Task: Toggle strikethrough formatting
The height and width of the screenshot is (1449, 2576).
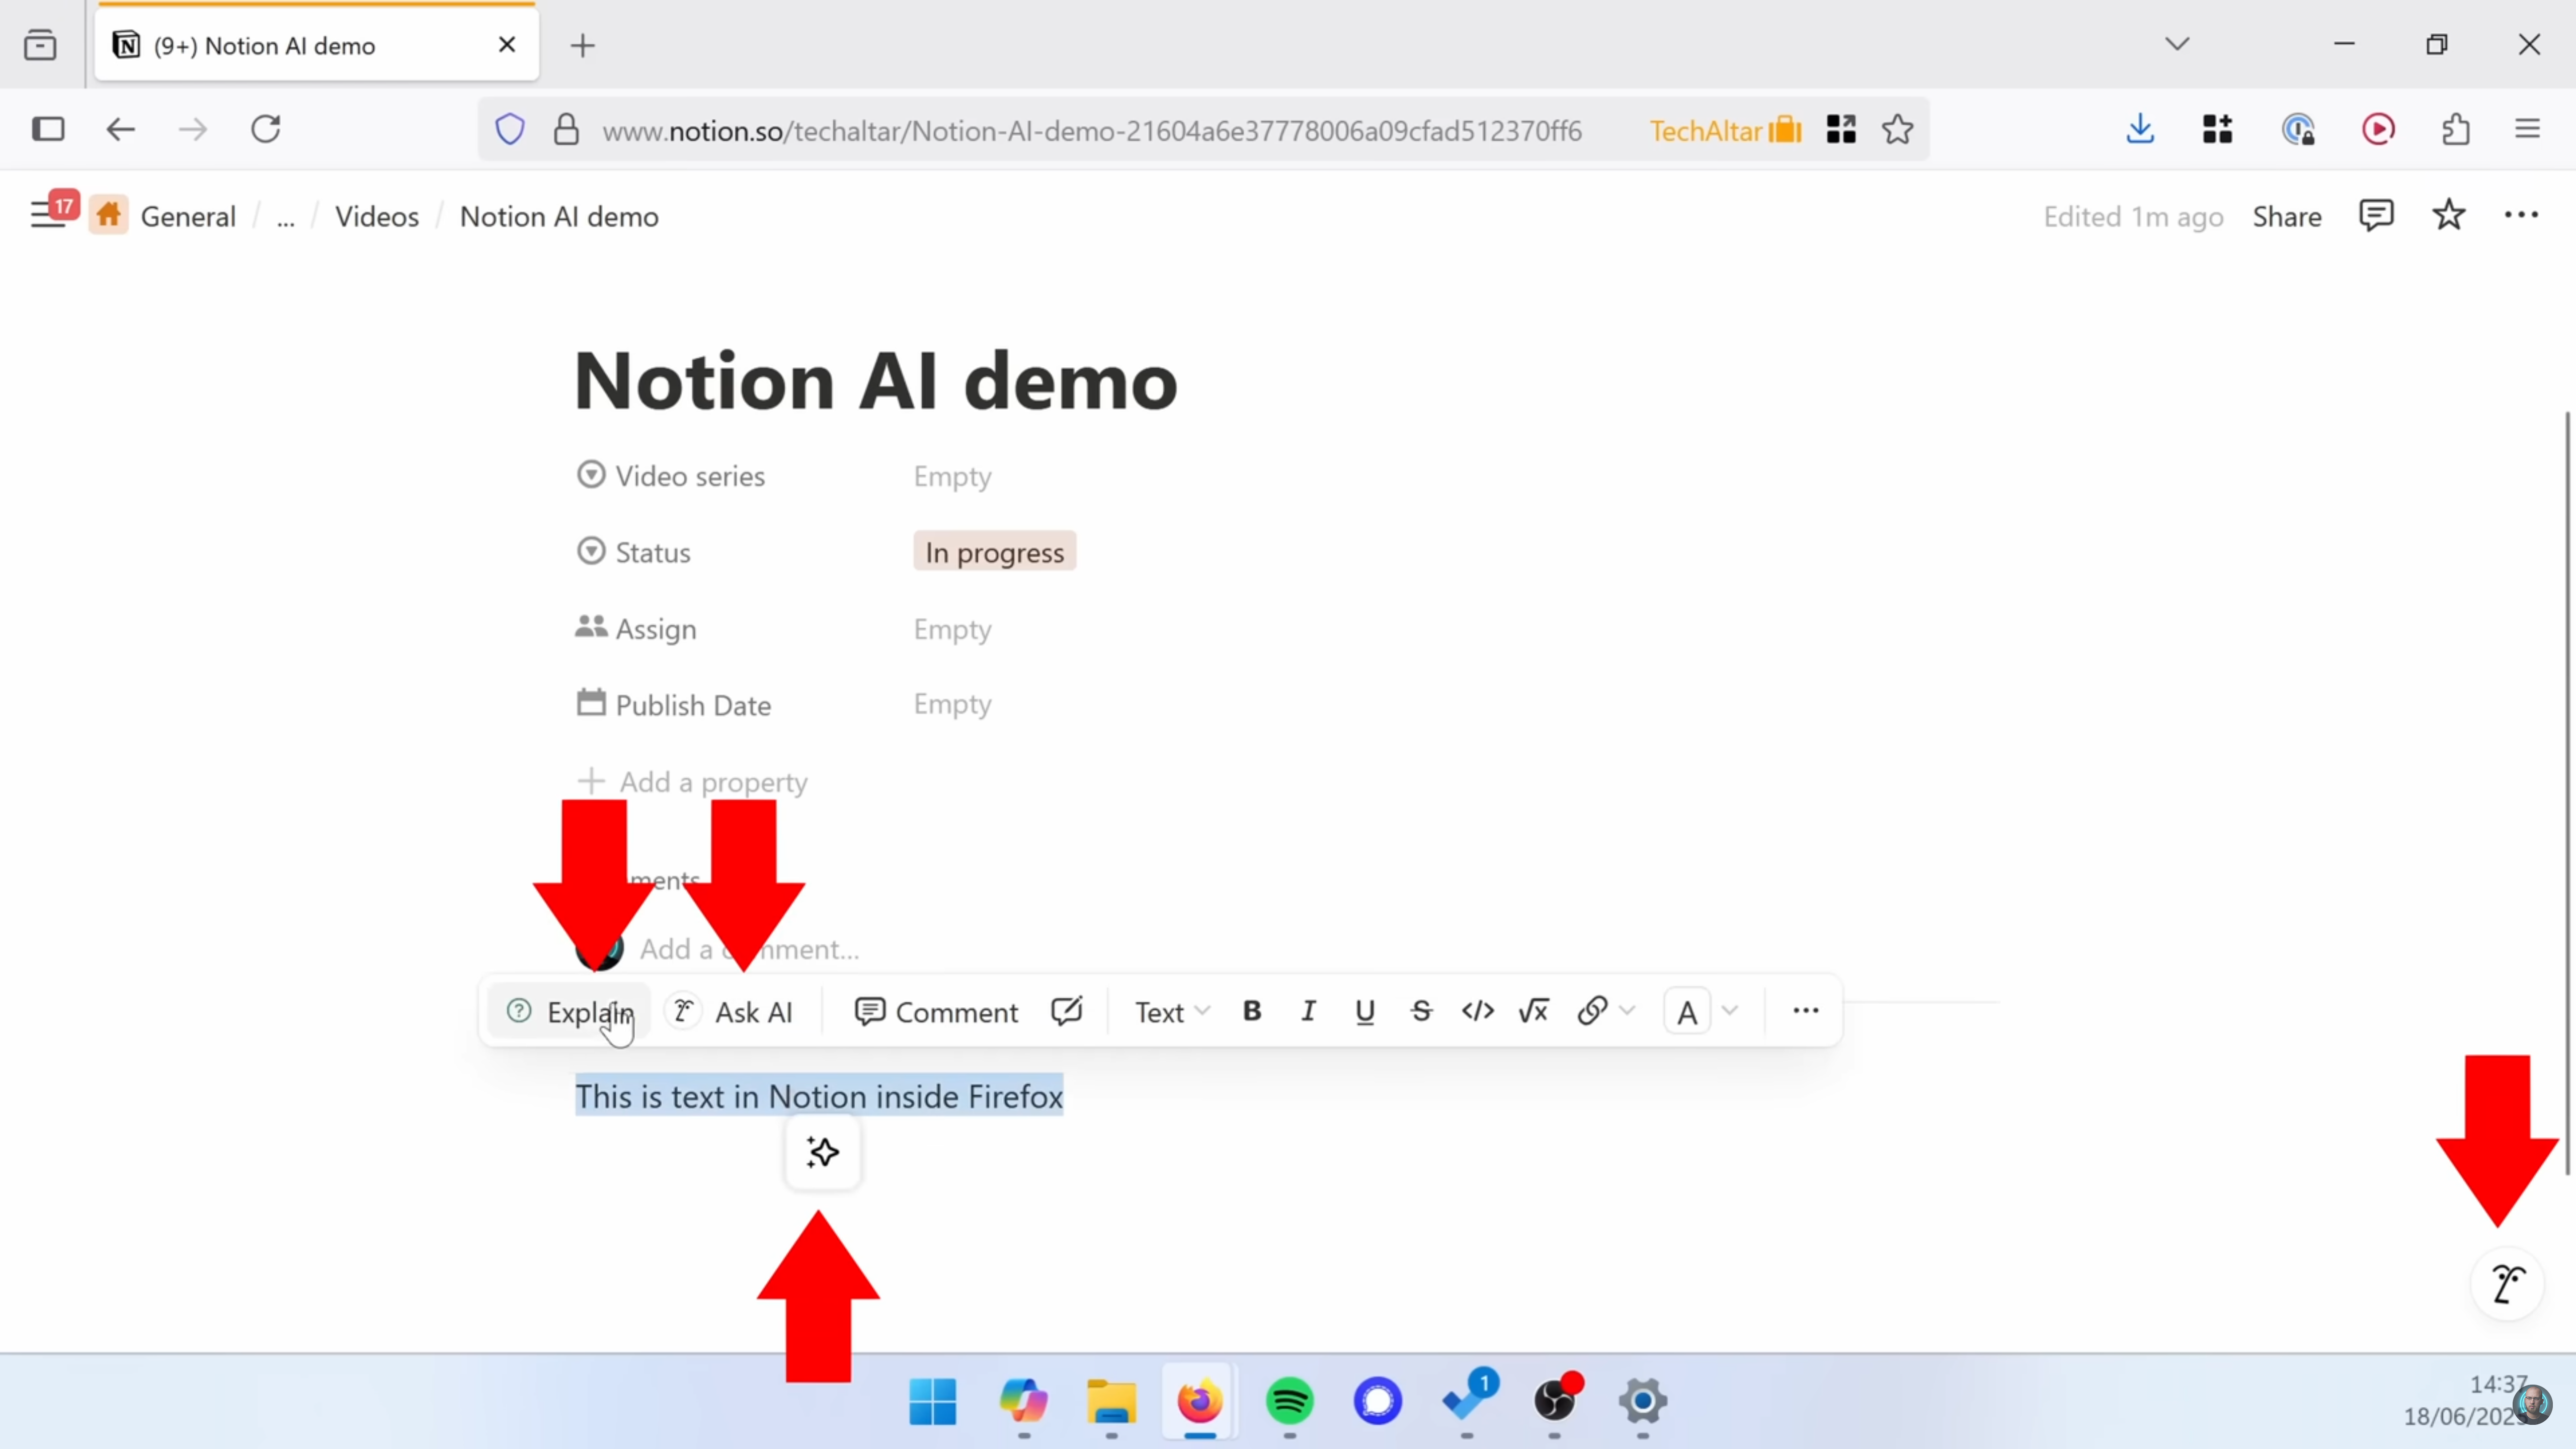Action: [1421, 1011]
